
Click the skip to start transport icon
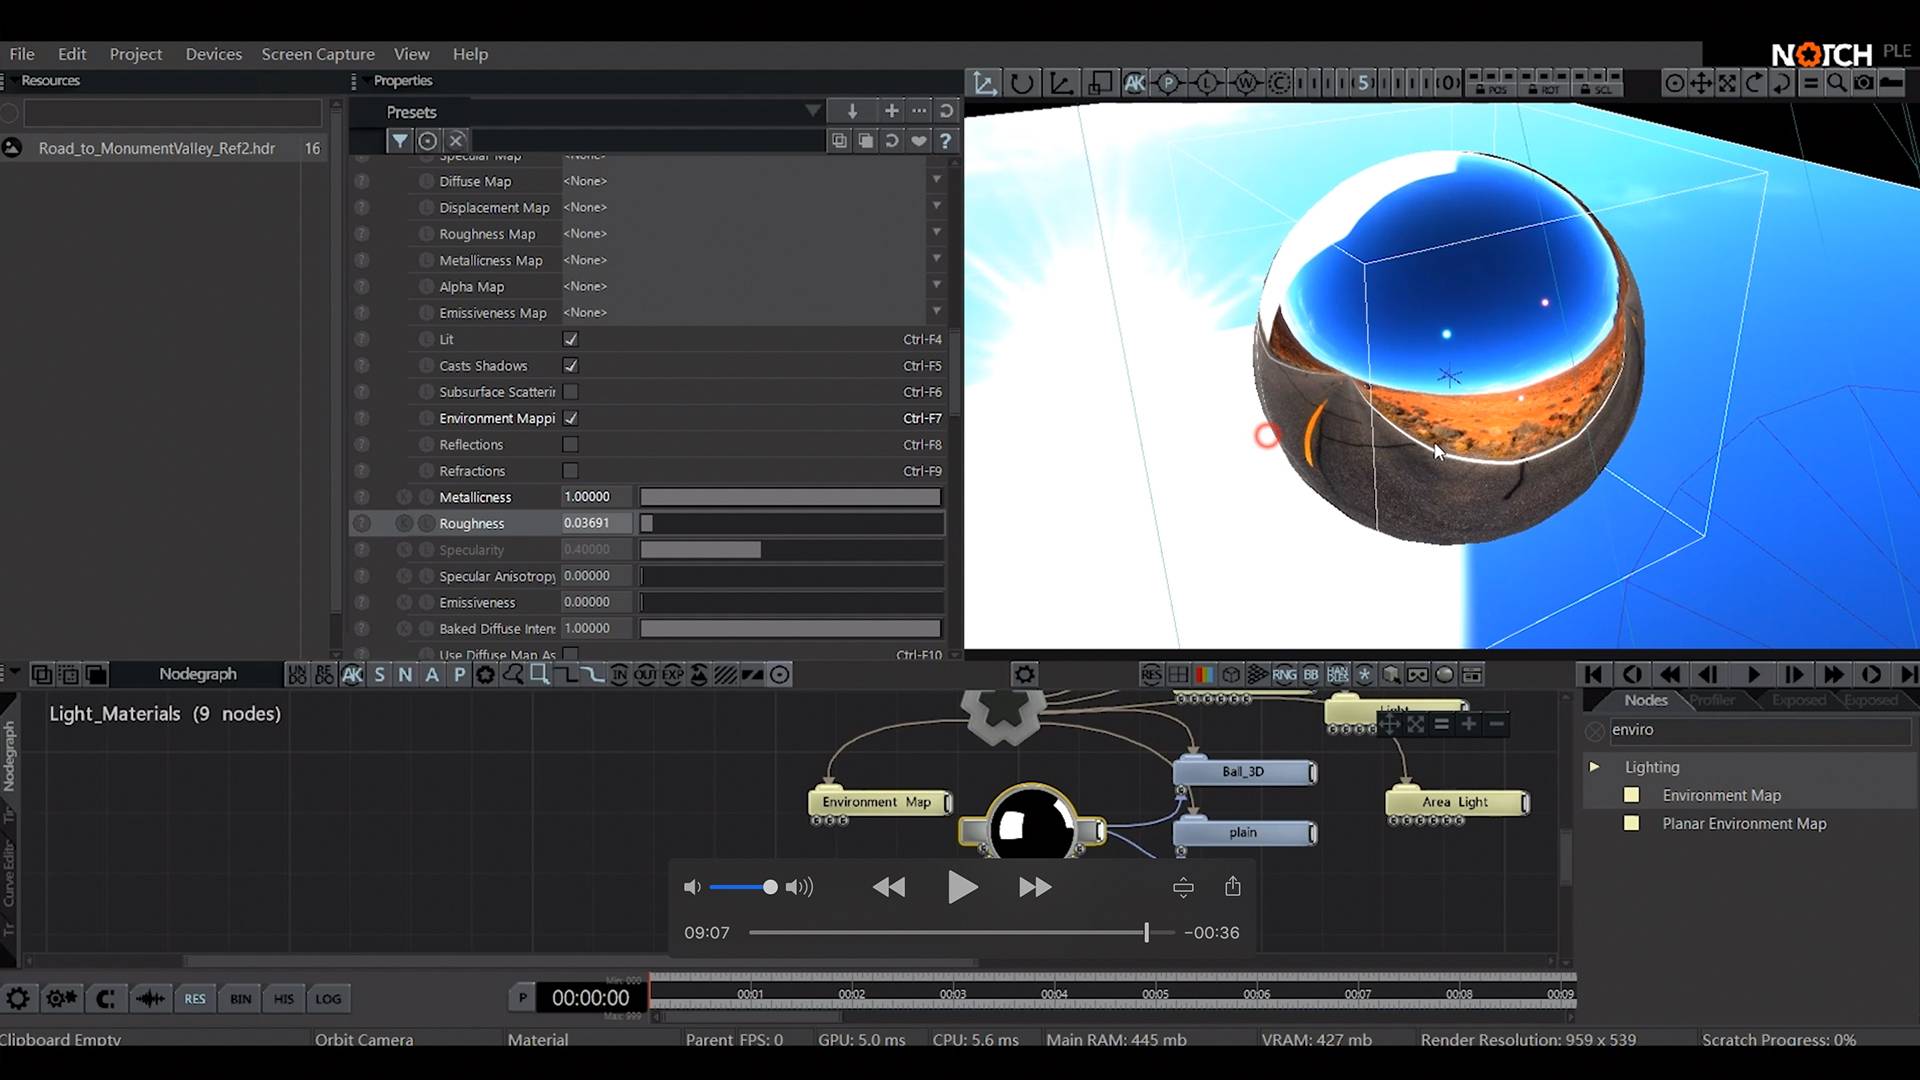(1594, 675)
